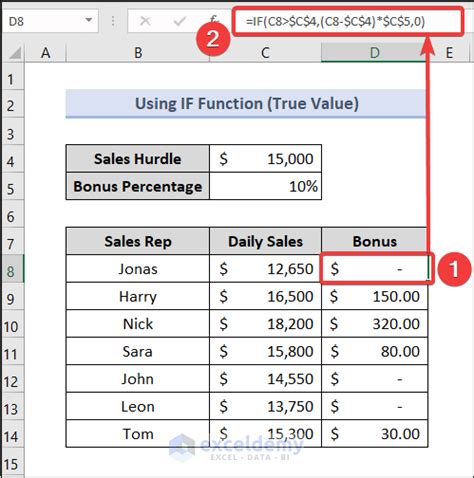Click the 'Sales Rep' header cell
474x478 pixels.
138,241
